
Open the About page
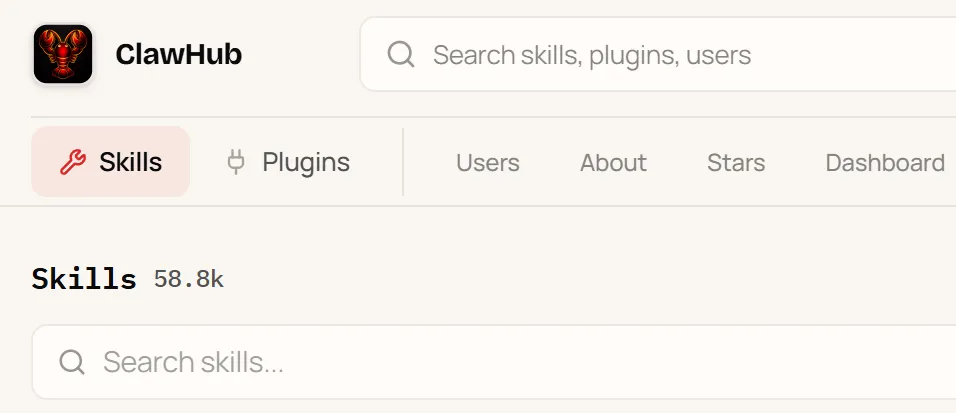click(613, 163)
